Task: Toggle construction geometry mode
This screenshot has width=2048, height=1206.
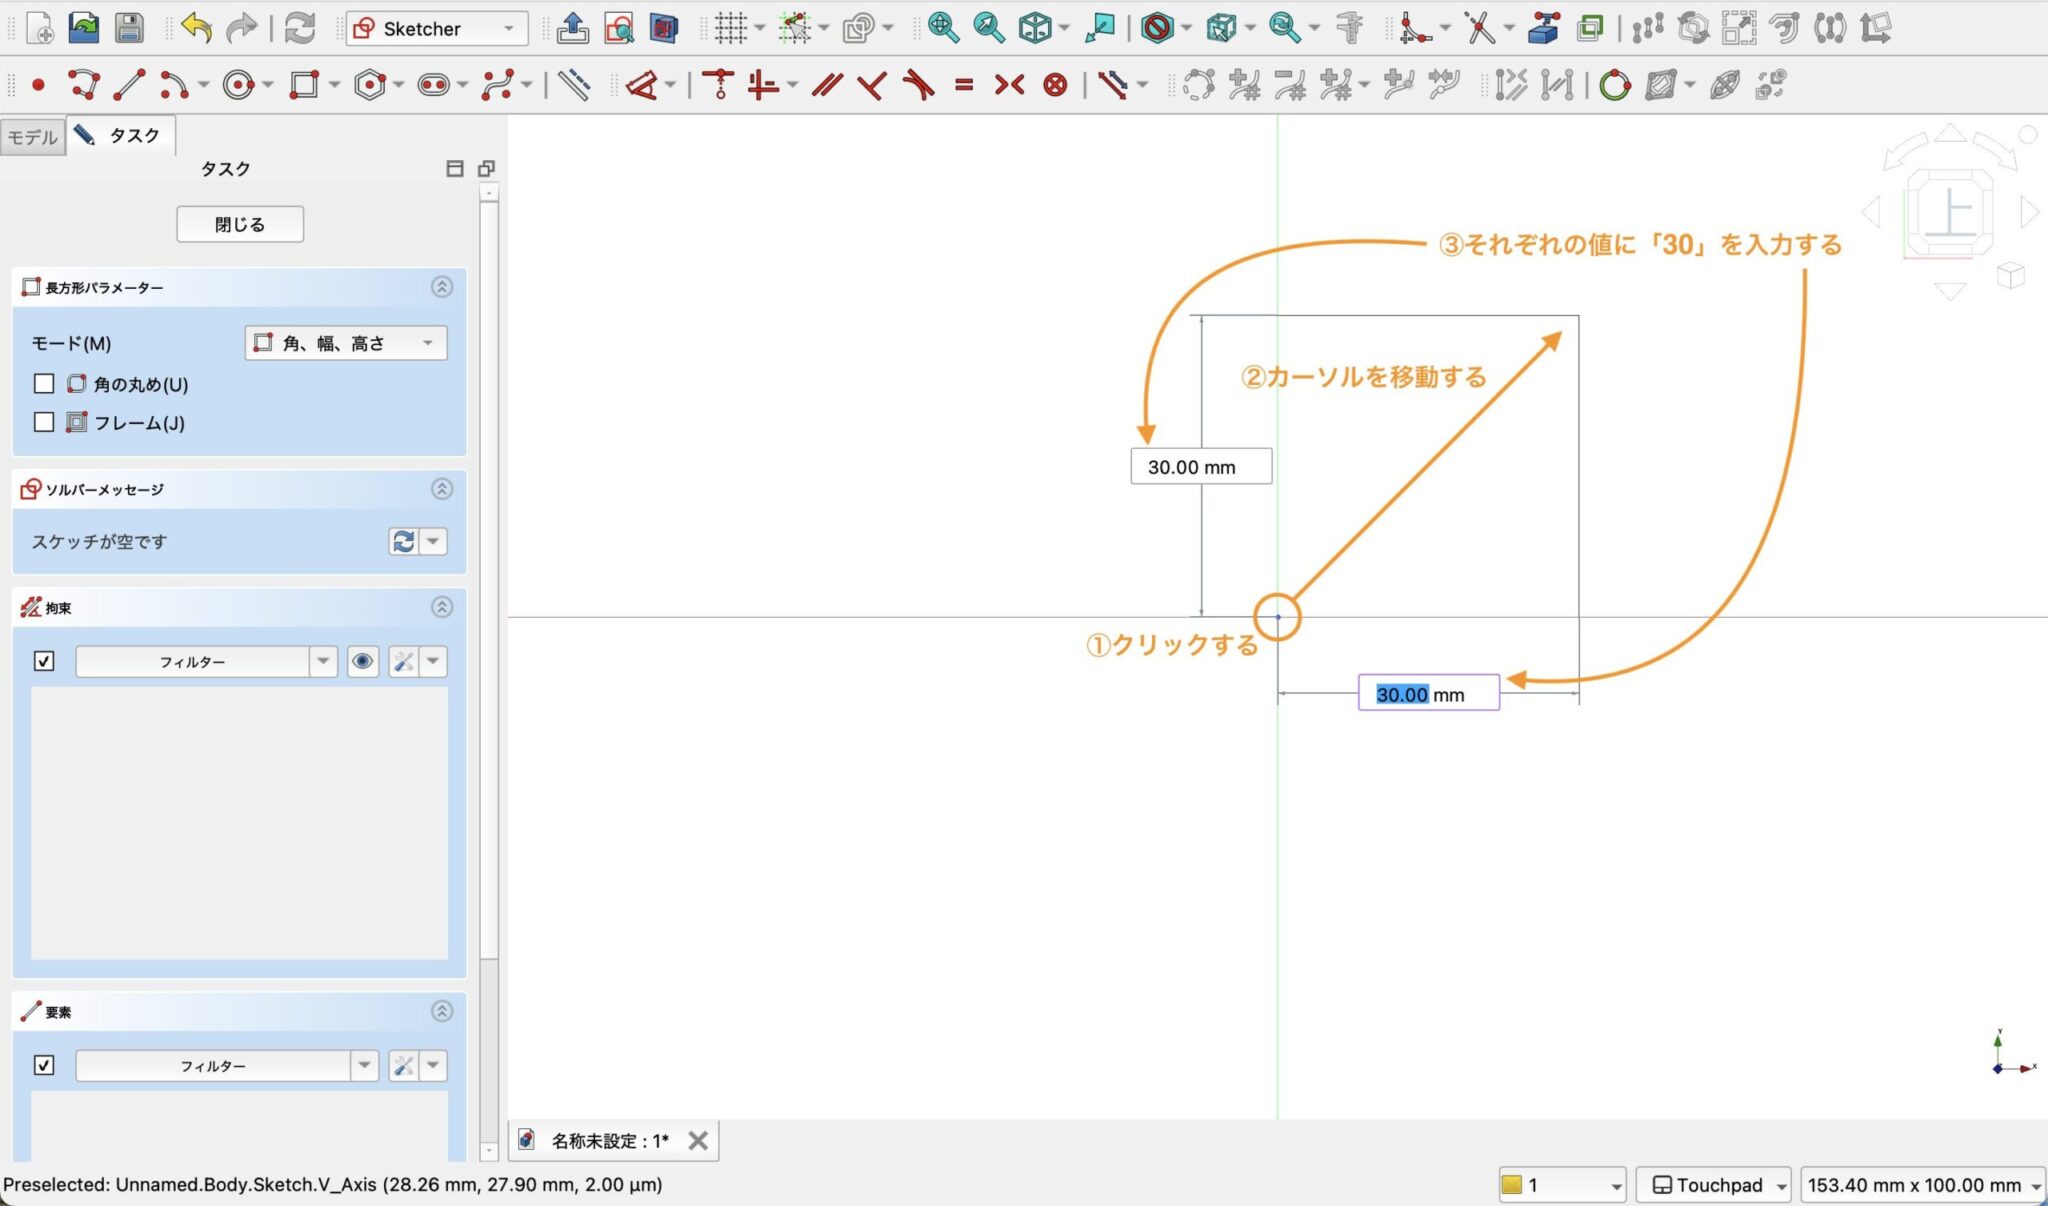Action: tap(574, 85)
